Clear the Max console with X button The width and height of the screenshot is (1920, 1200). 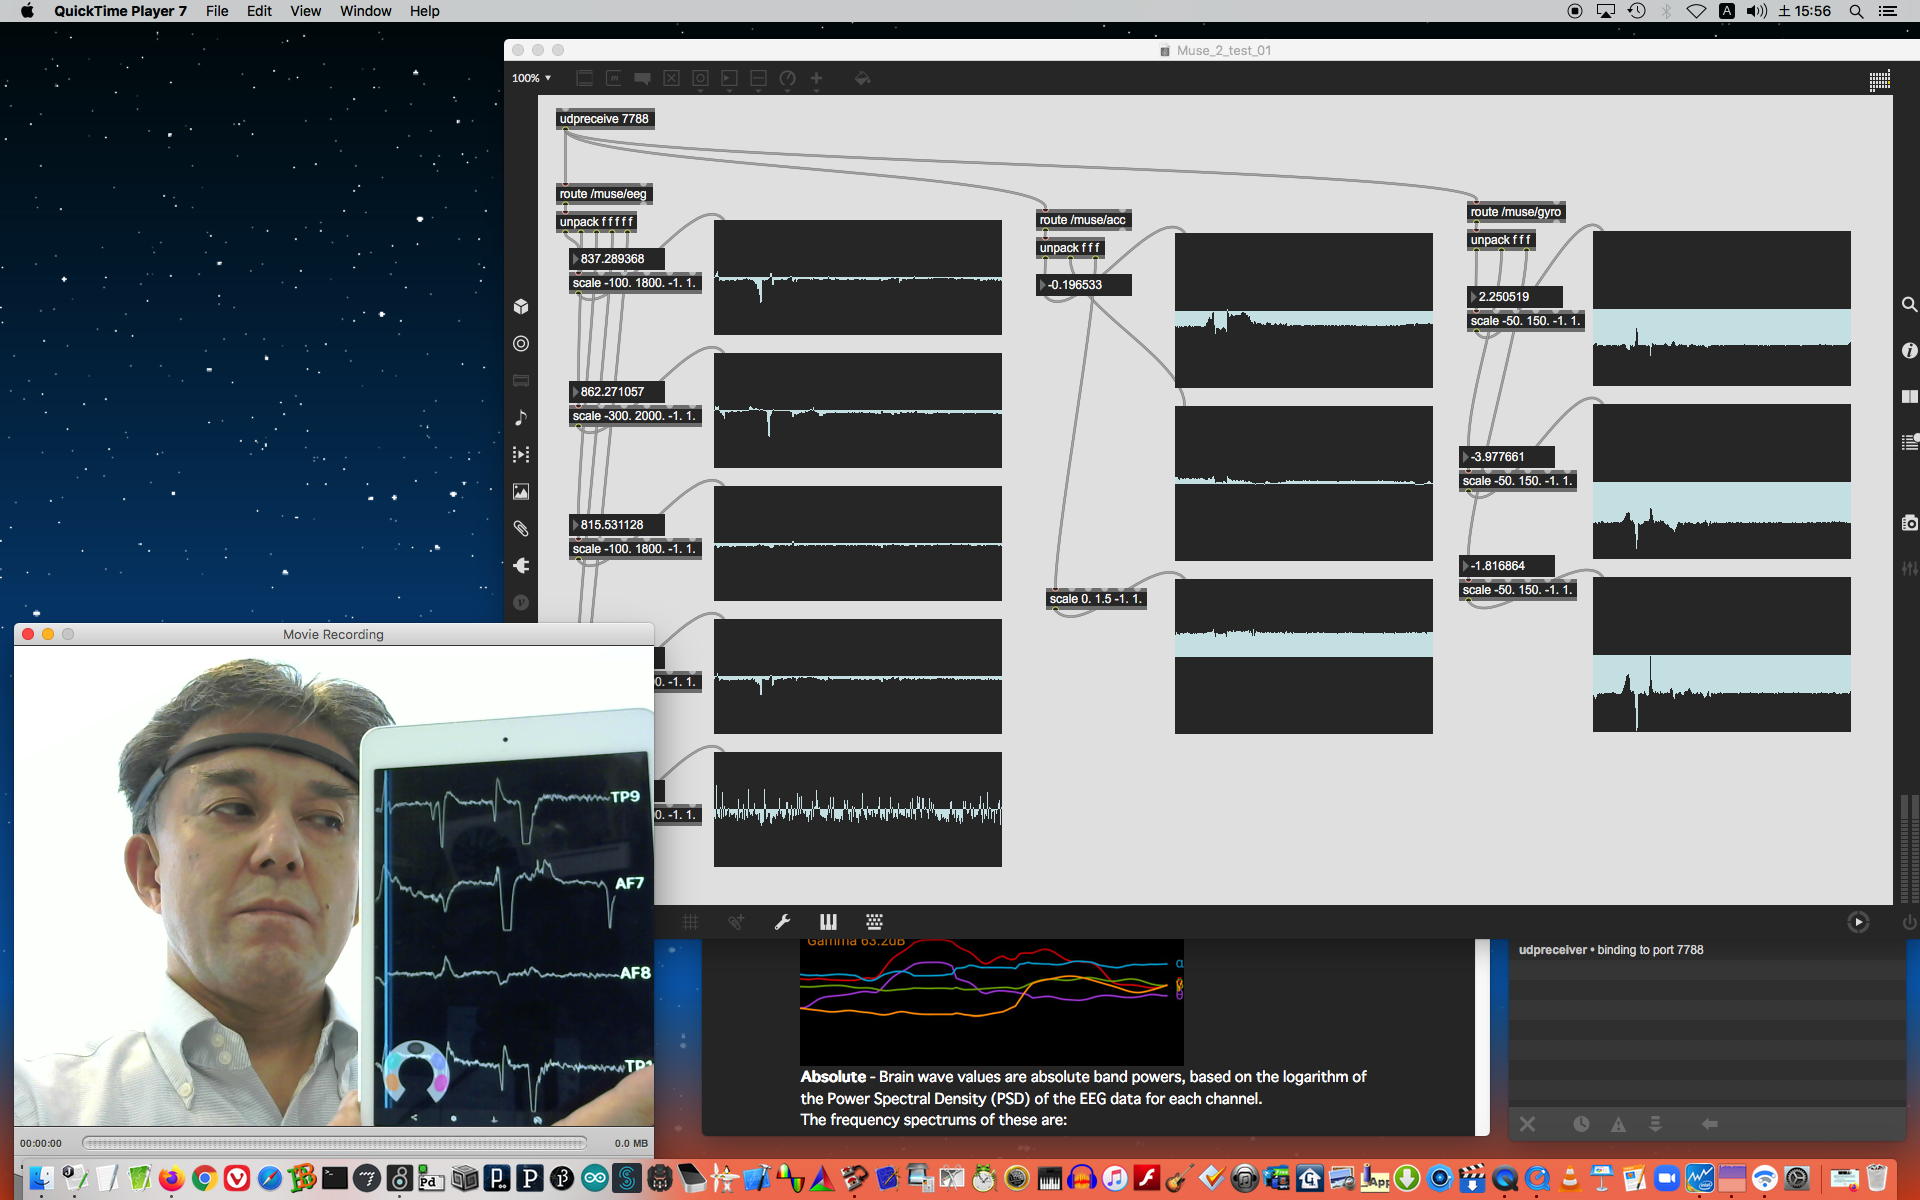coord(1527,1124)
